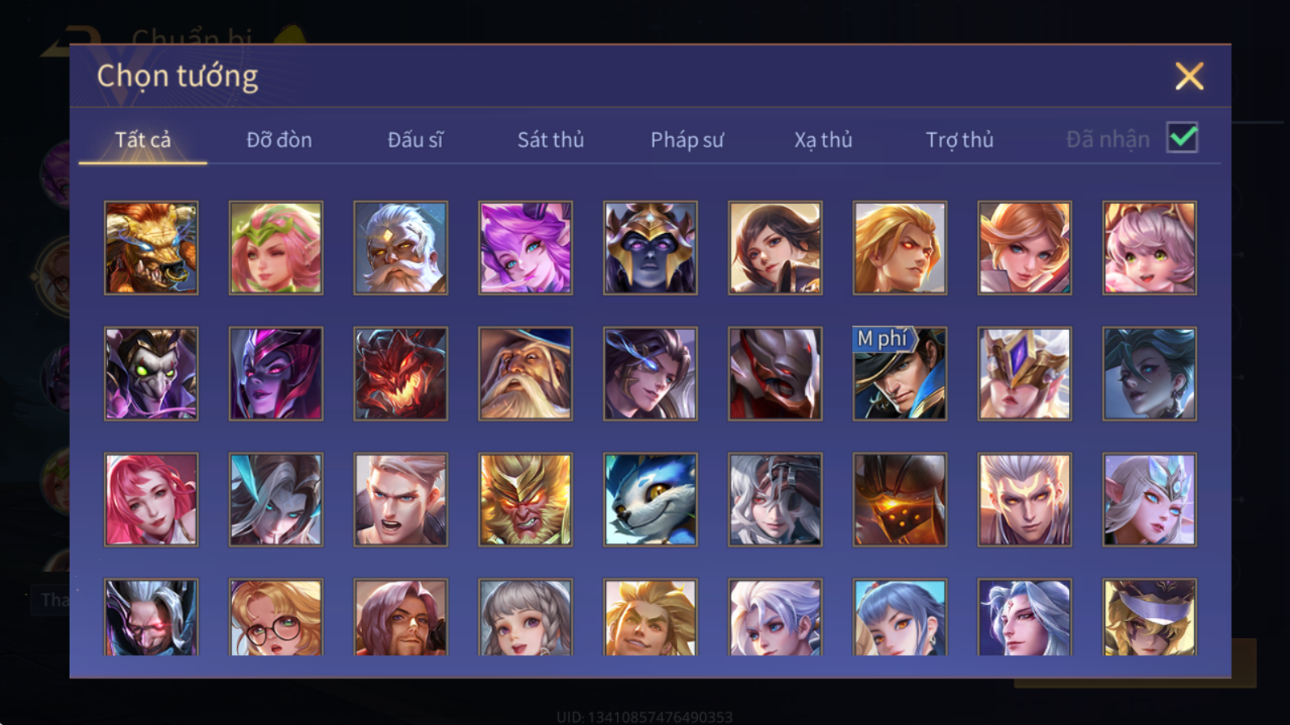Pick the hero portrait labeled M phí

click(900, 374)
